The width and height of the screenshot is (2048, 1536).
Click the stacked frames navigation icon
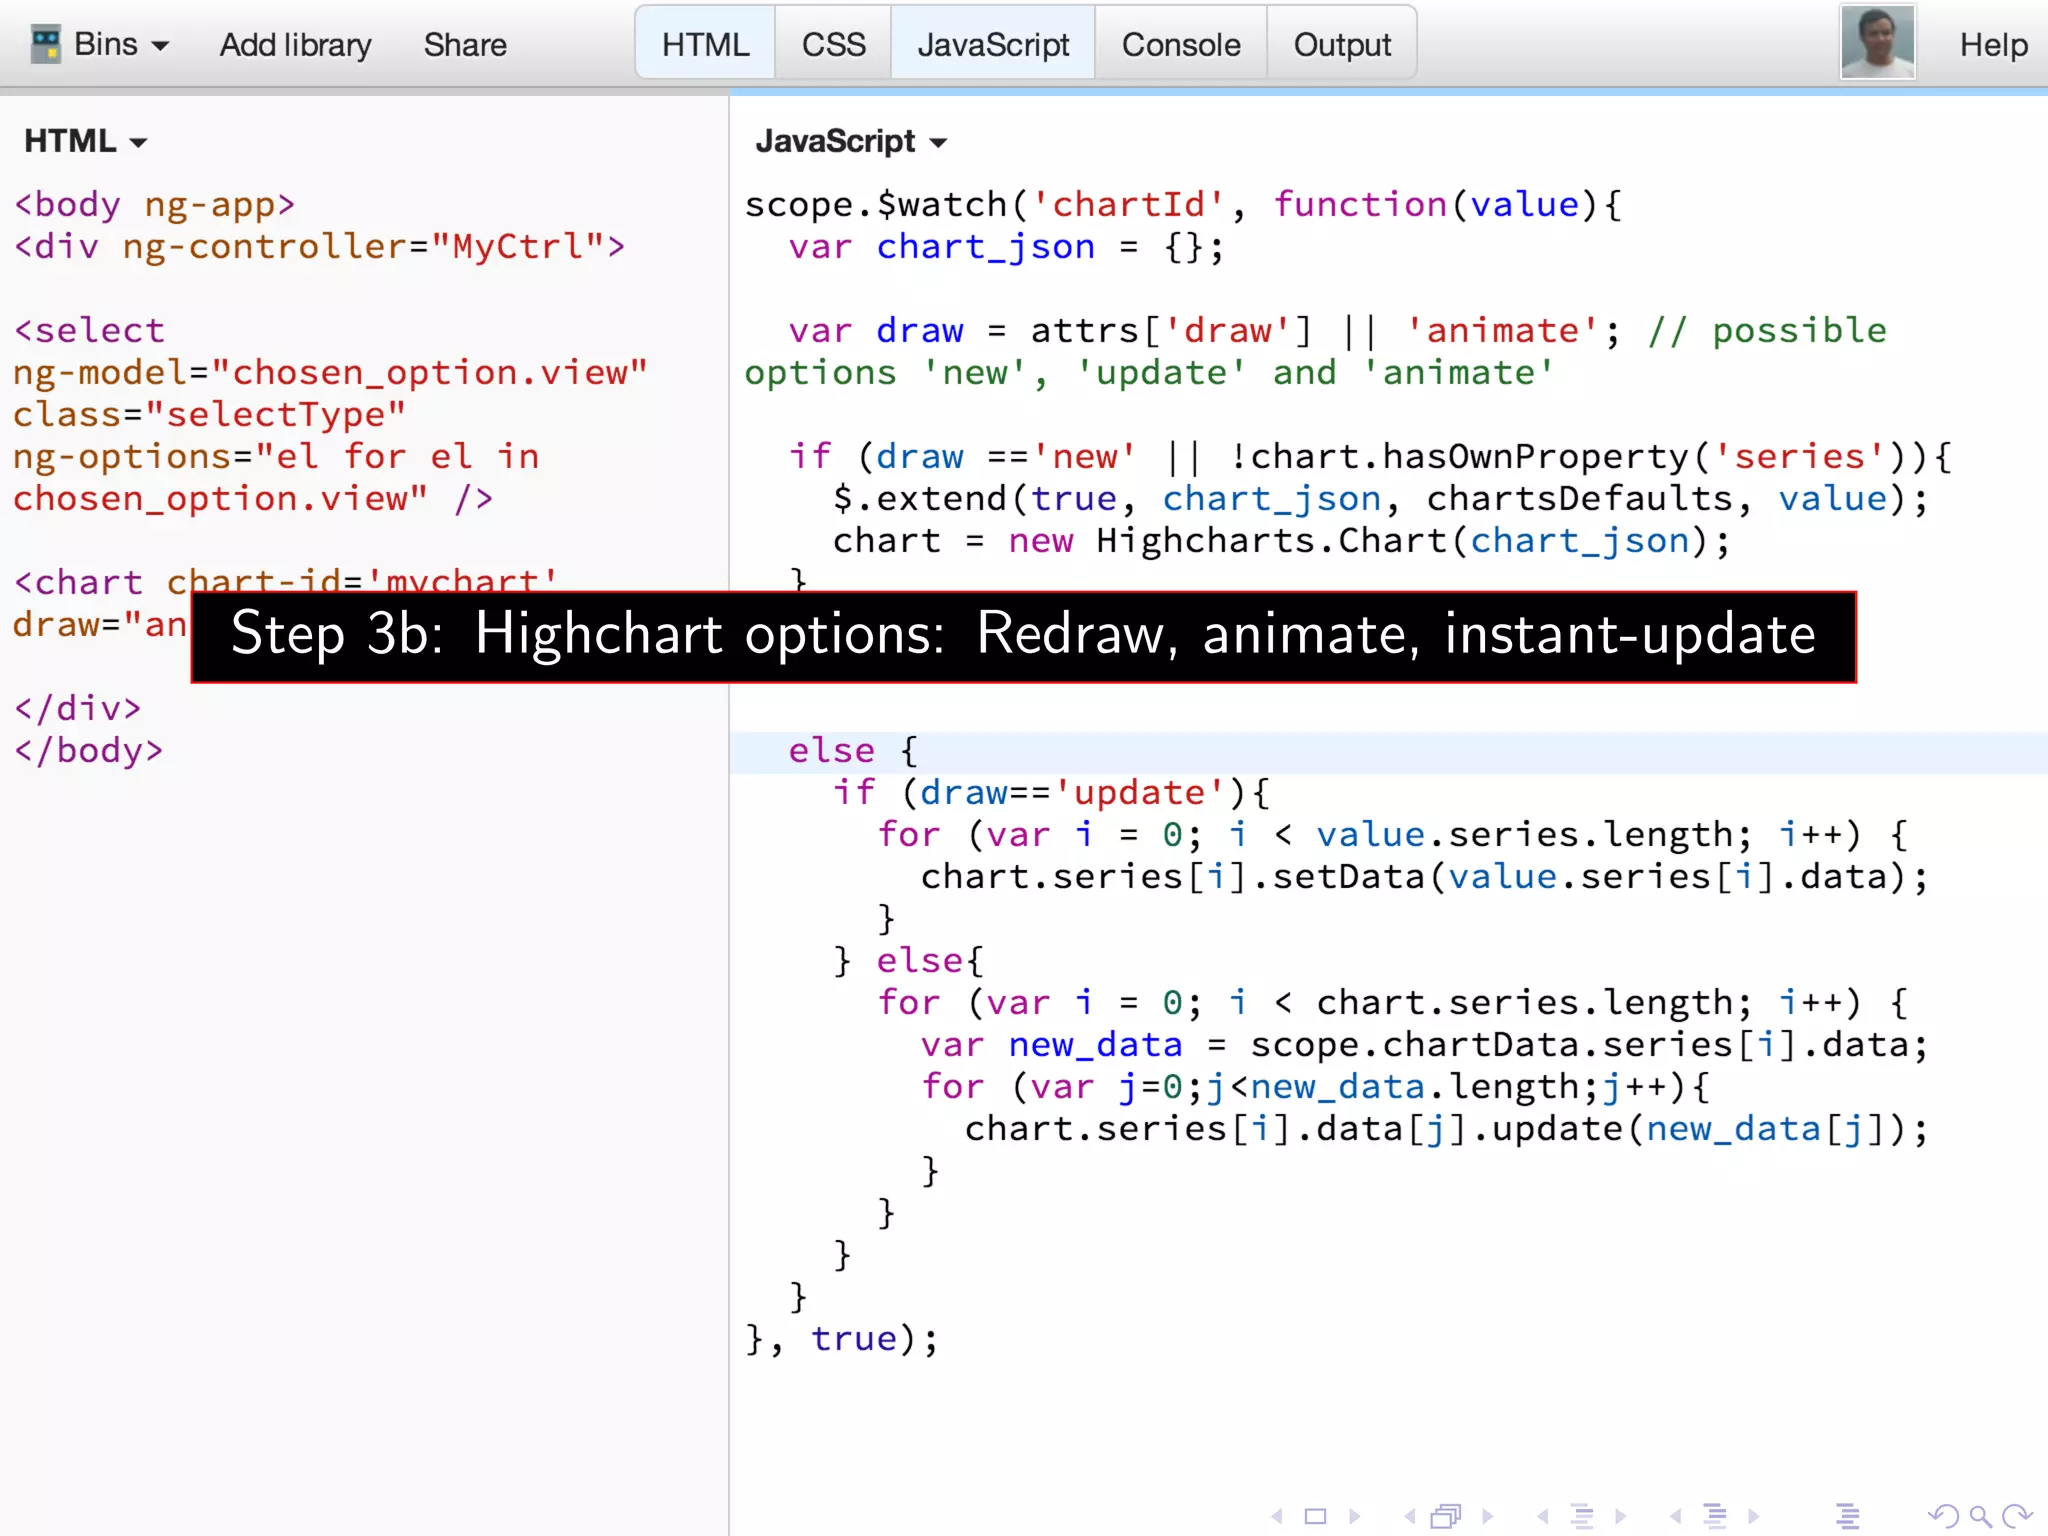coord(1445,1516)
